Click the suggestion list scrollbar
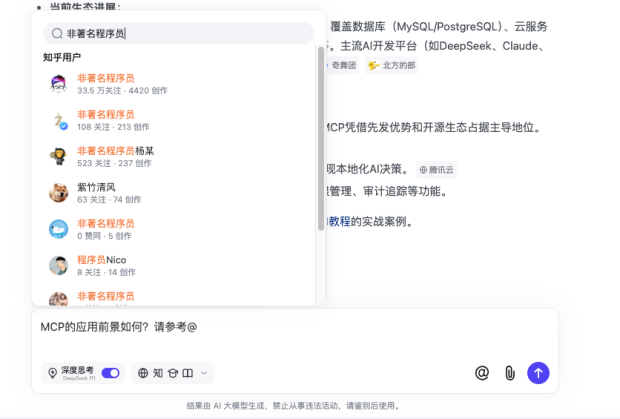 pos(321,138)
